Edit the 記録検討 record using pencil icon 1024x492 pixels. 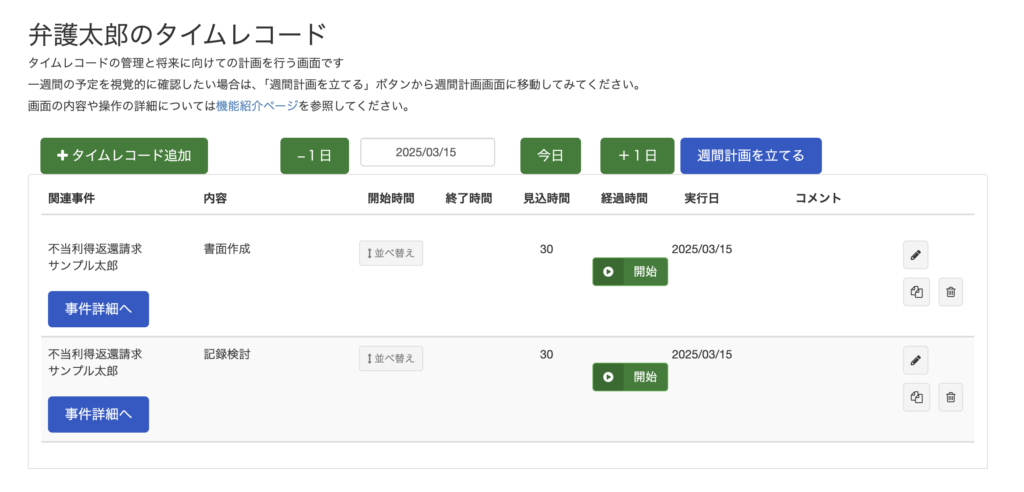tap(915, 360)
